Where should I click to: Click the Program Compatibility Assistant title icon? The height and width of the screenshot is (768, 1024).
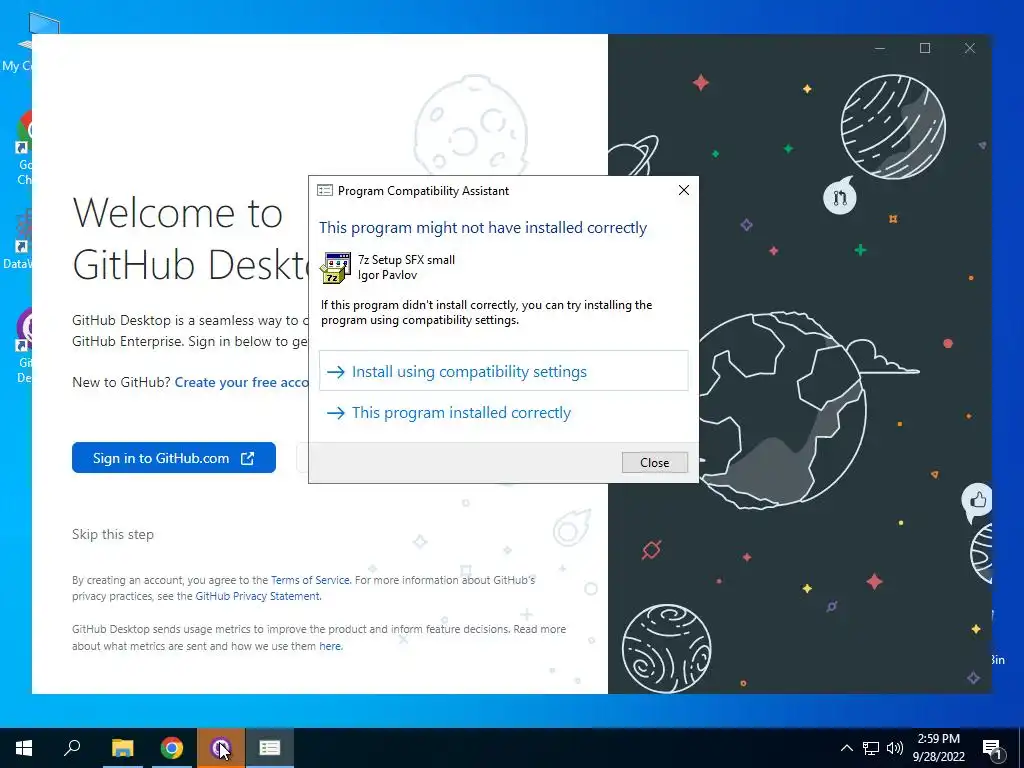coord(325,191)
